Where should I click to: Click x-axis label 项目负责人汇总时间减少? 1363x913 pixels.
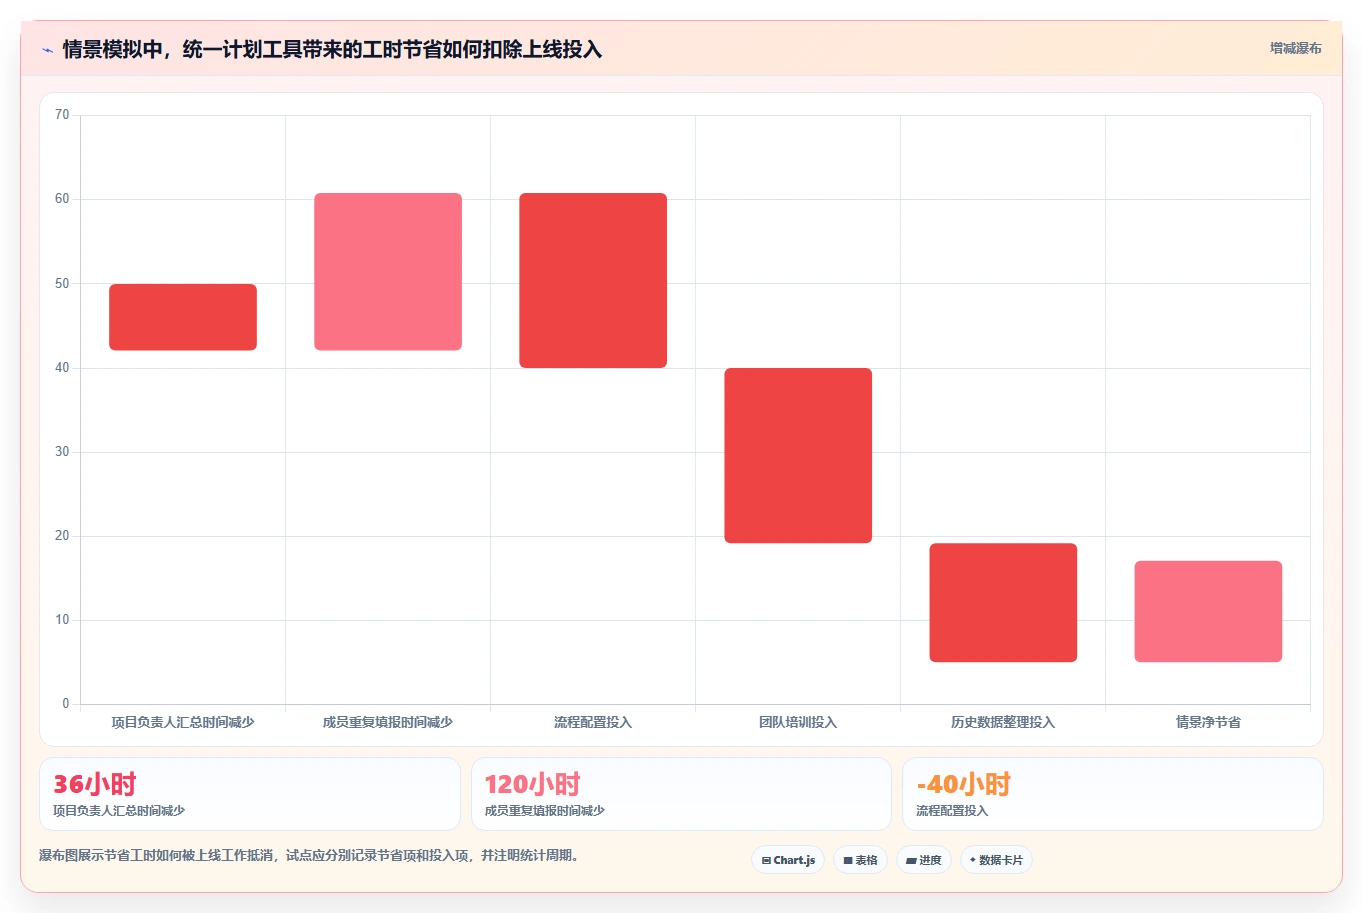tap(183, 722)
